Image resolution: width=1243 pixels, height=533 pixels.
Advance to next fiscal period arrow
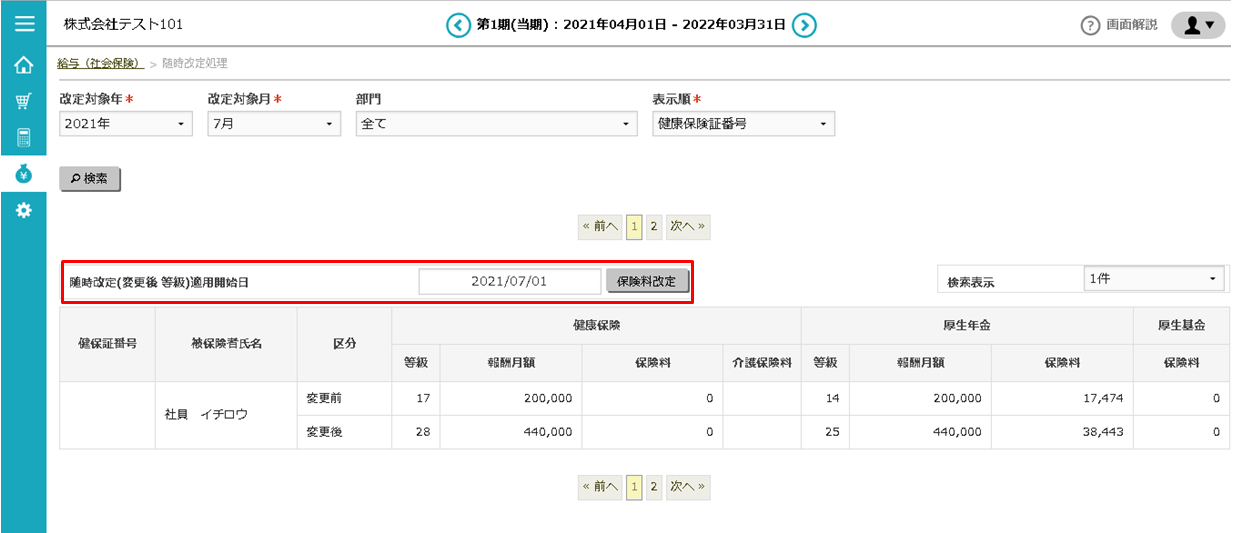coord(804,25)
